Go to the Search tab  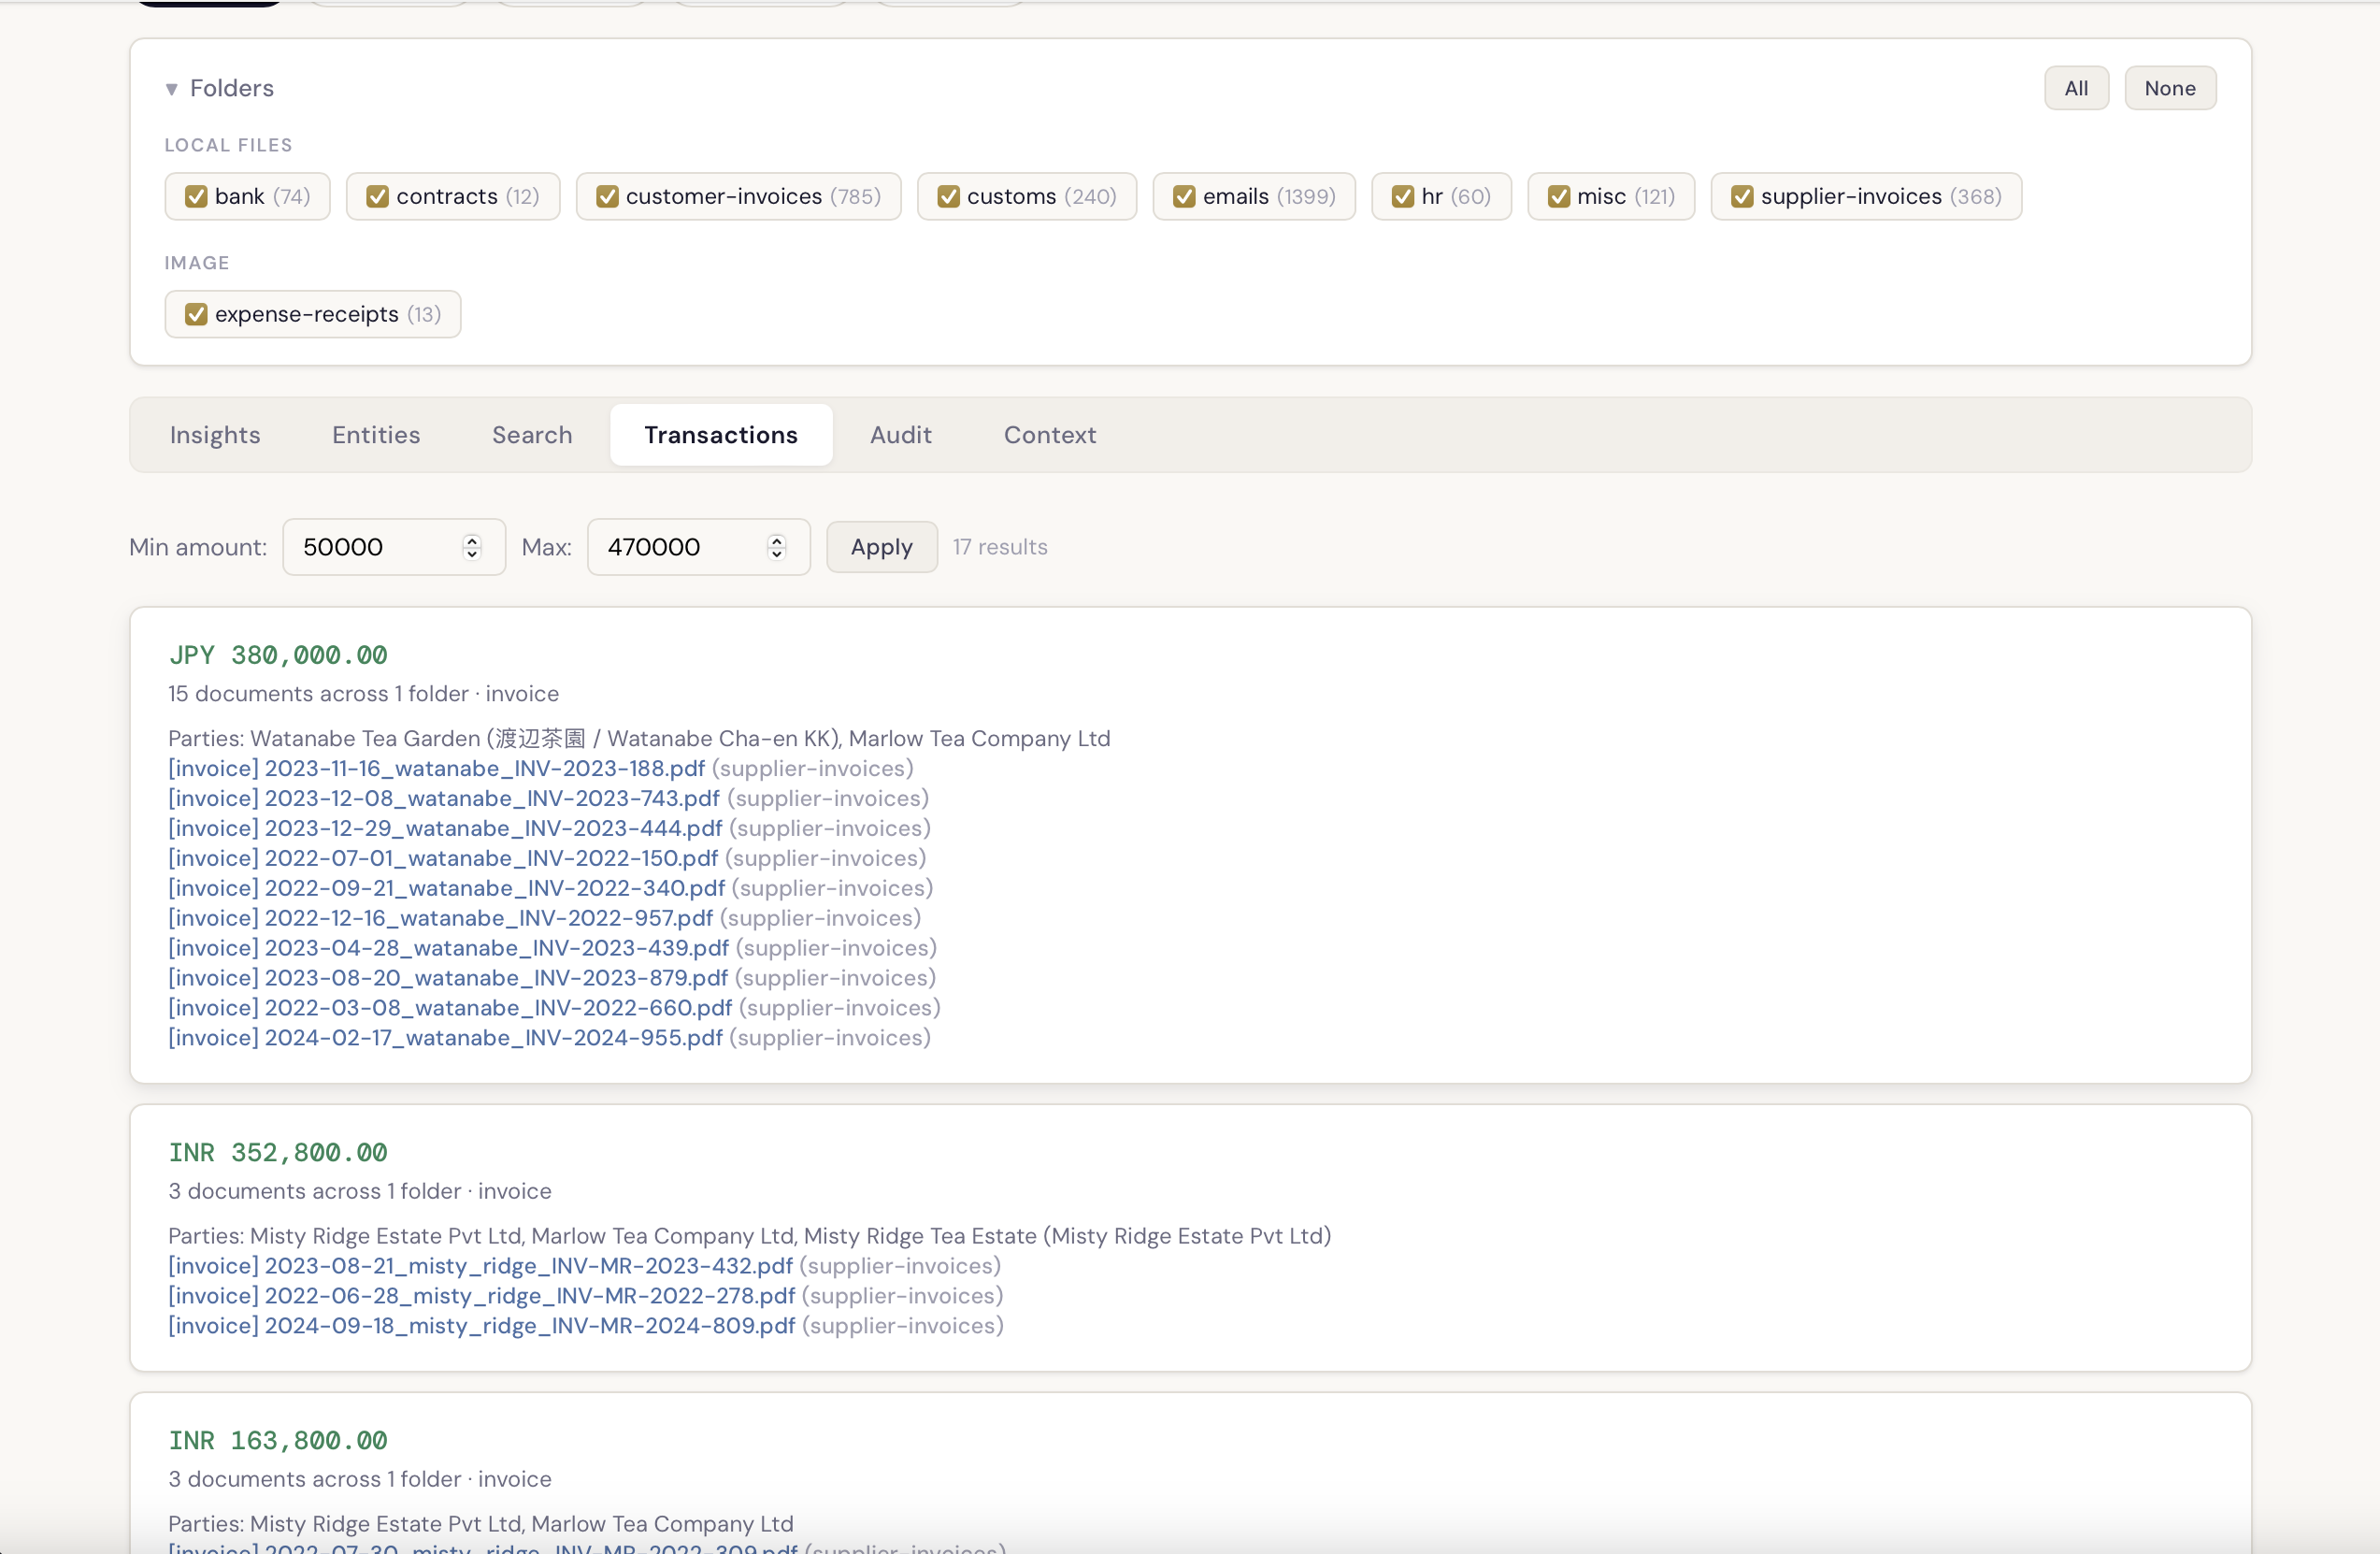(532, 435)
